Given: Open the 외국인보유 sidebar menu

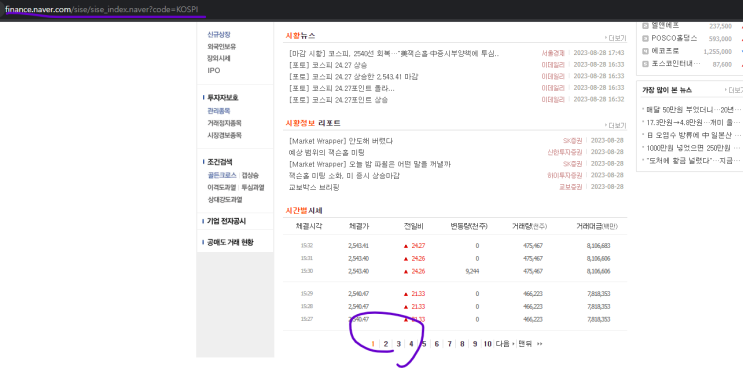Looking at the screenshot, I should (222, 46).
